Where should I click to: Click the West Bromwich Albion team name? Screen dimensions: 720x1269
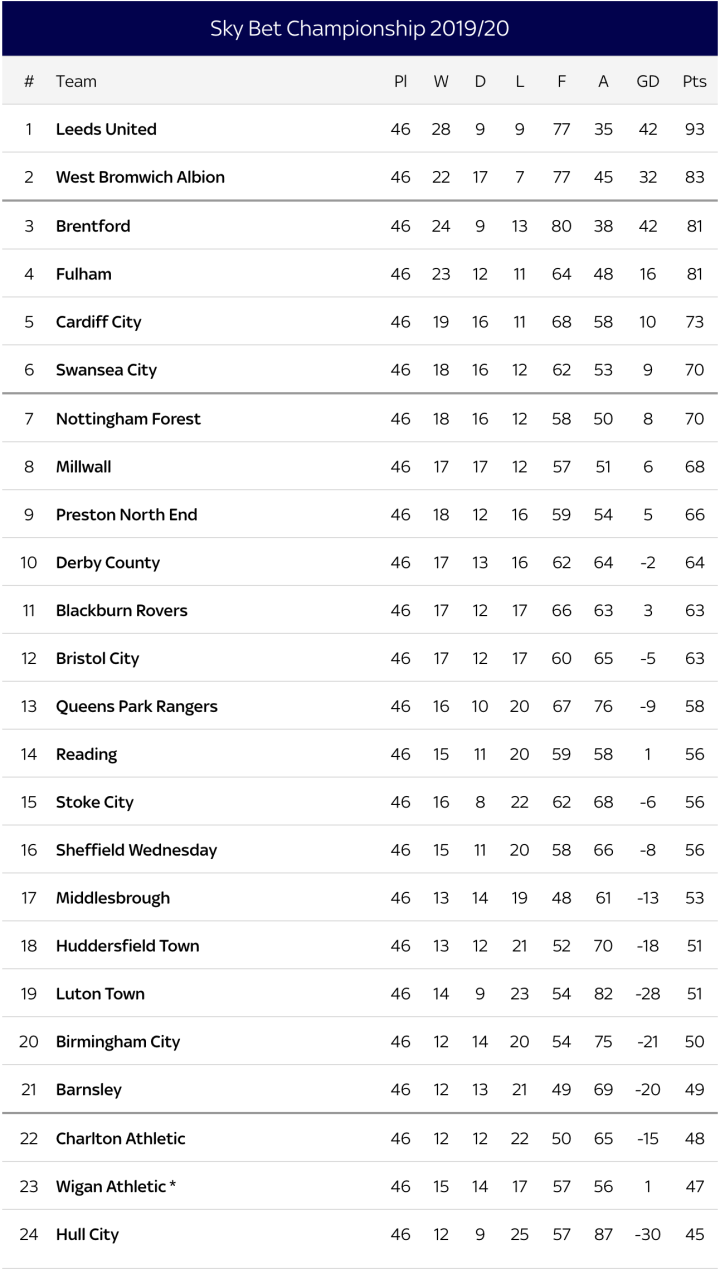click(140, 177)
